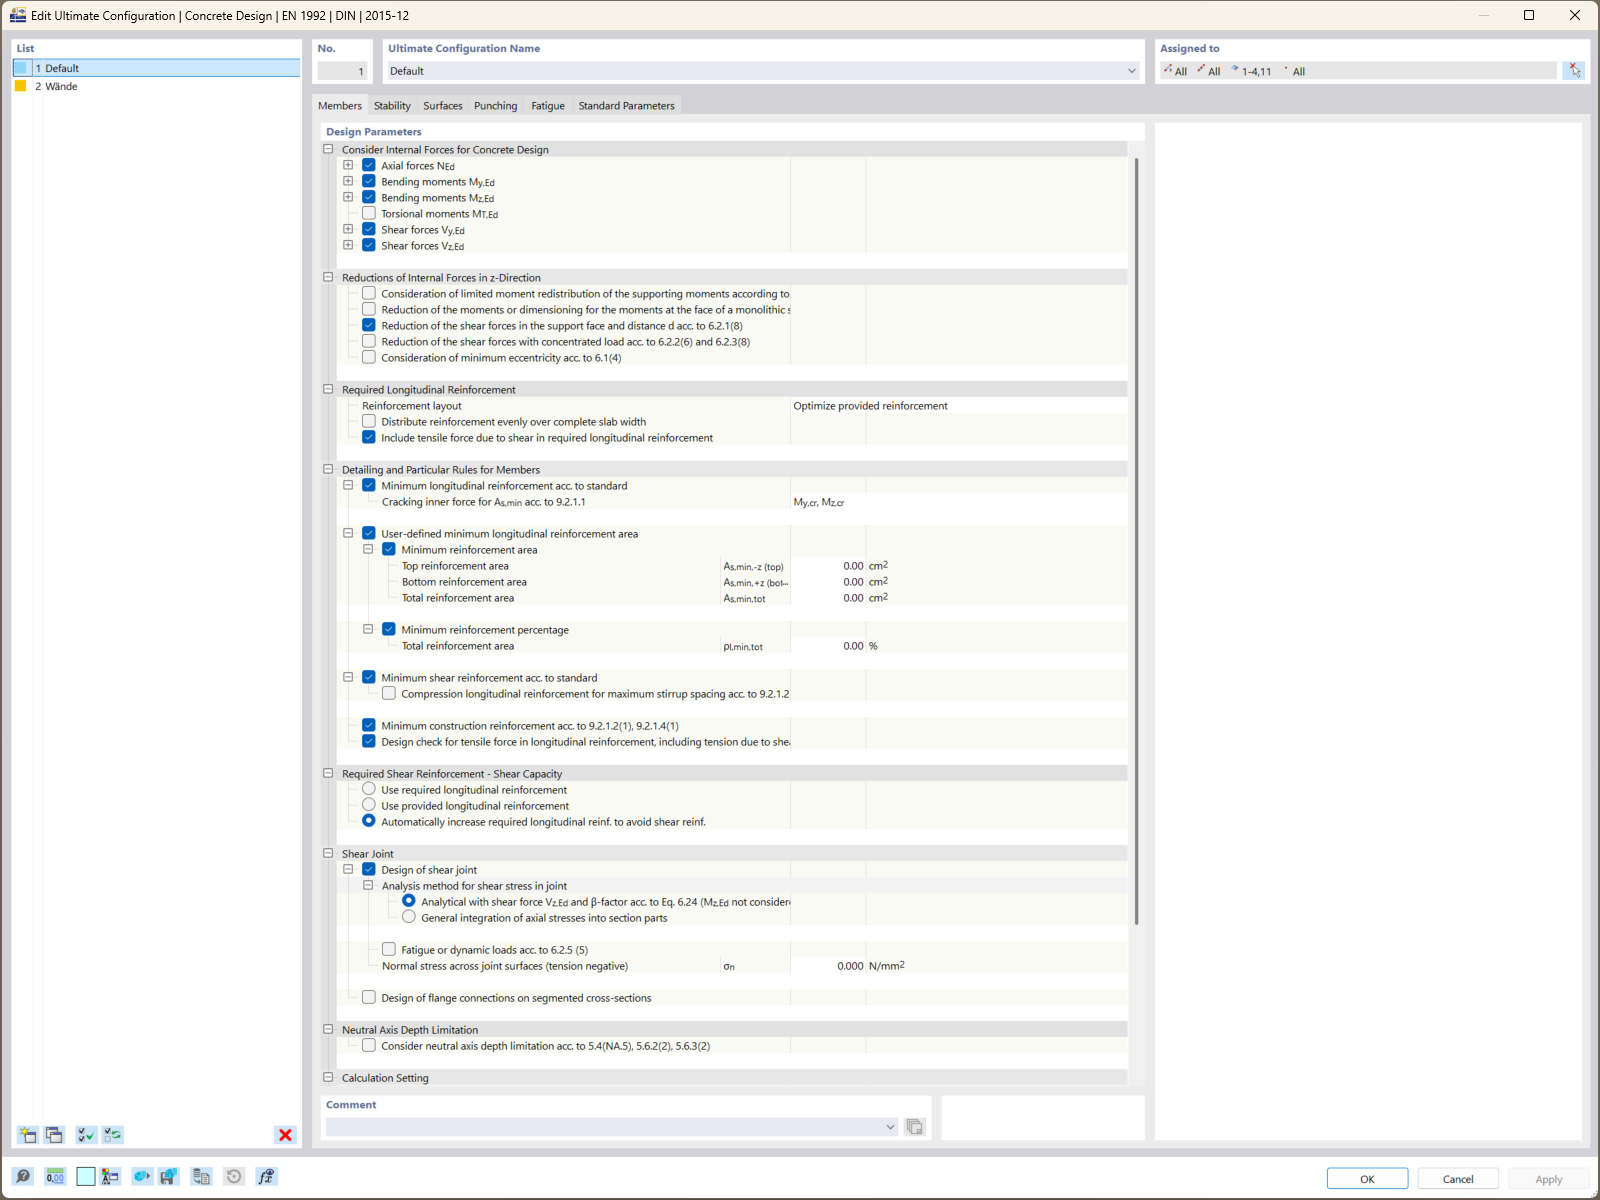The height and width of the screenshot is (1200, 1600).
Task: Collapse the Shear Joint section
Action: tap(328, 852)
